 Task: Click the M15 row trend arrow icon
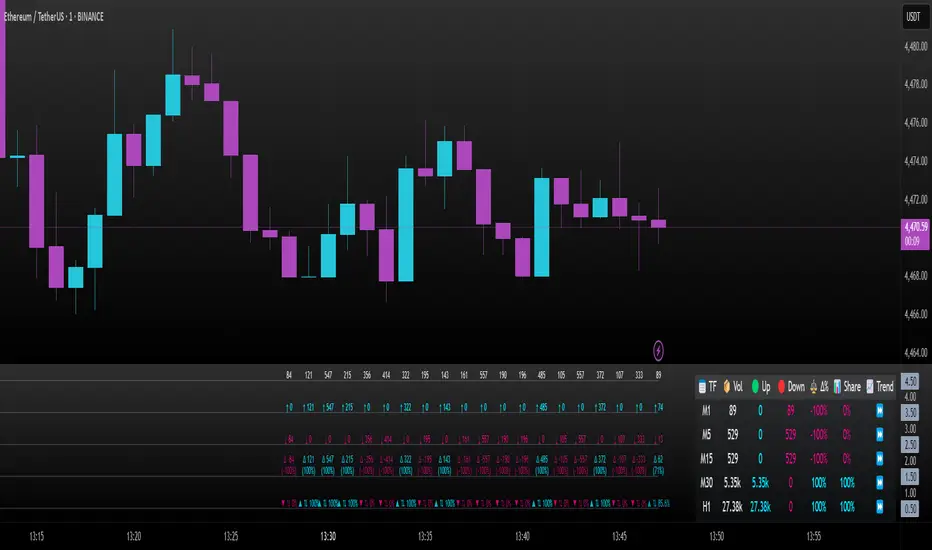click(880, 459)
